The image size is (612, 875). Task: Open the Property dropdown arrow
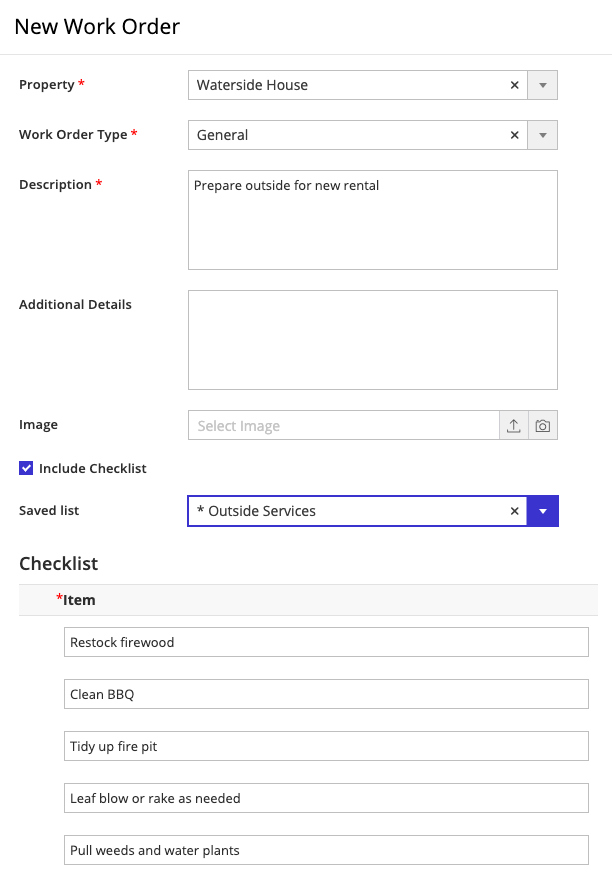click(542, 85)
